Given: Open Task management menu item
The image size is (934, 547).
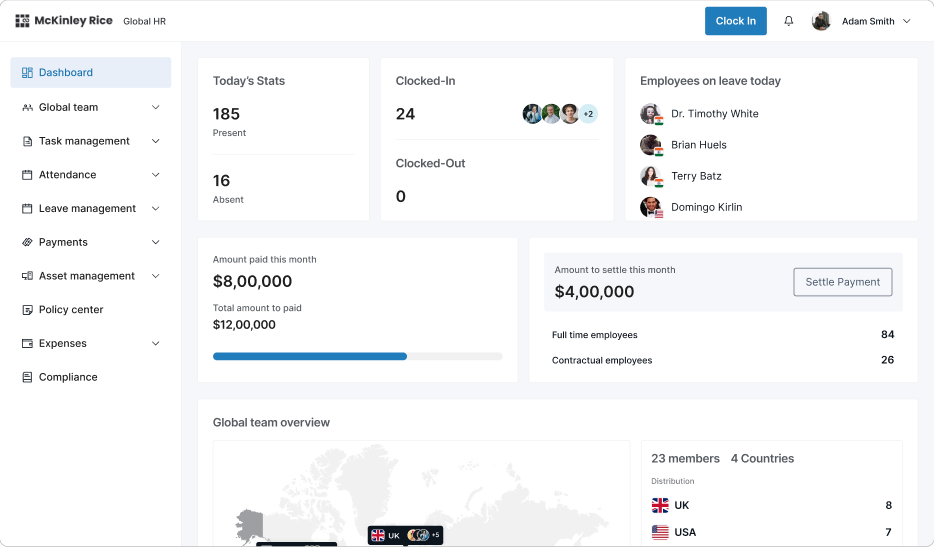Looking at the screenshot, I should [x=91, y=141].
